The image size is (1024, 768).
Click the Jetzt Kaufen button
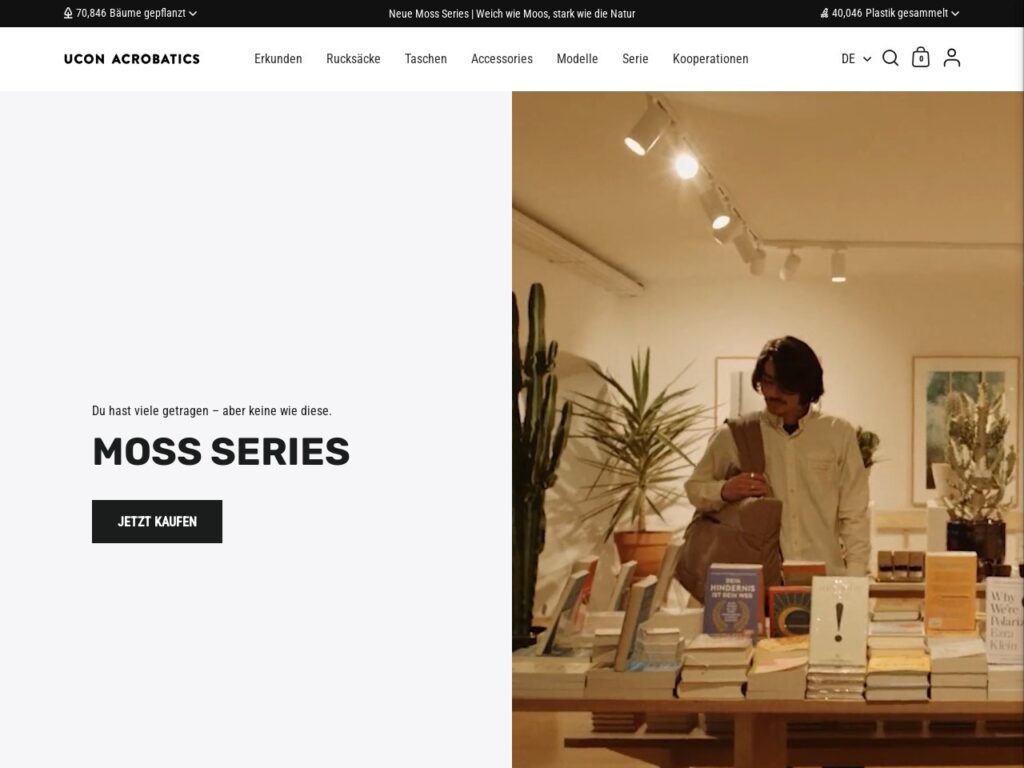(x=157, y=521)
